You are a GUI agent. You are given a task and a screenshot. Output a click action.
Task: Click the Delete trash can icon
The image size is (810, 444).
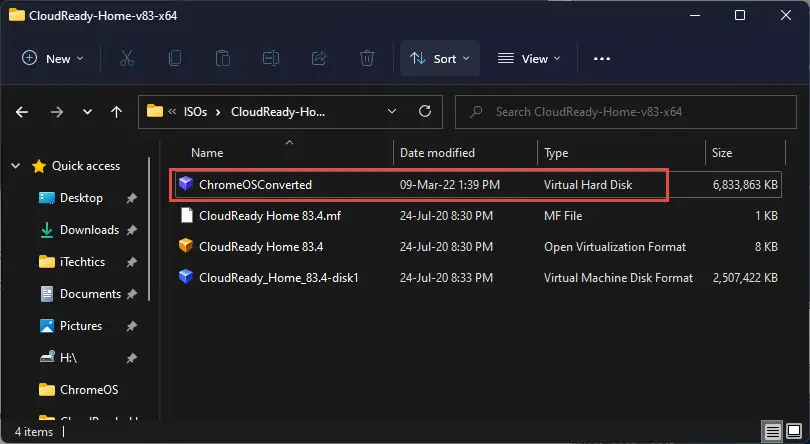coord(367,58)
